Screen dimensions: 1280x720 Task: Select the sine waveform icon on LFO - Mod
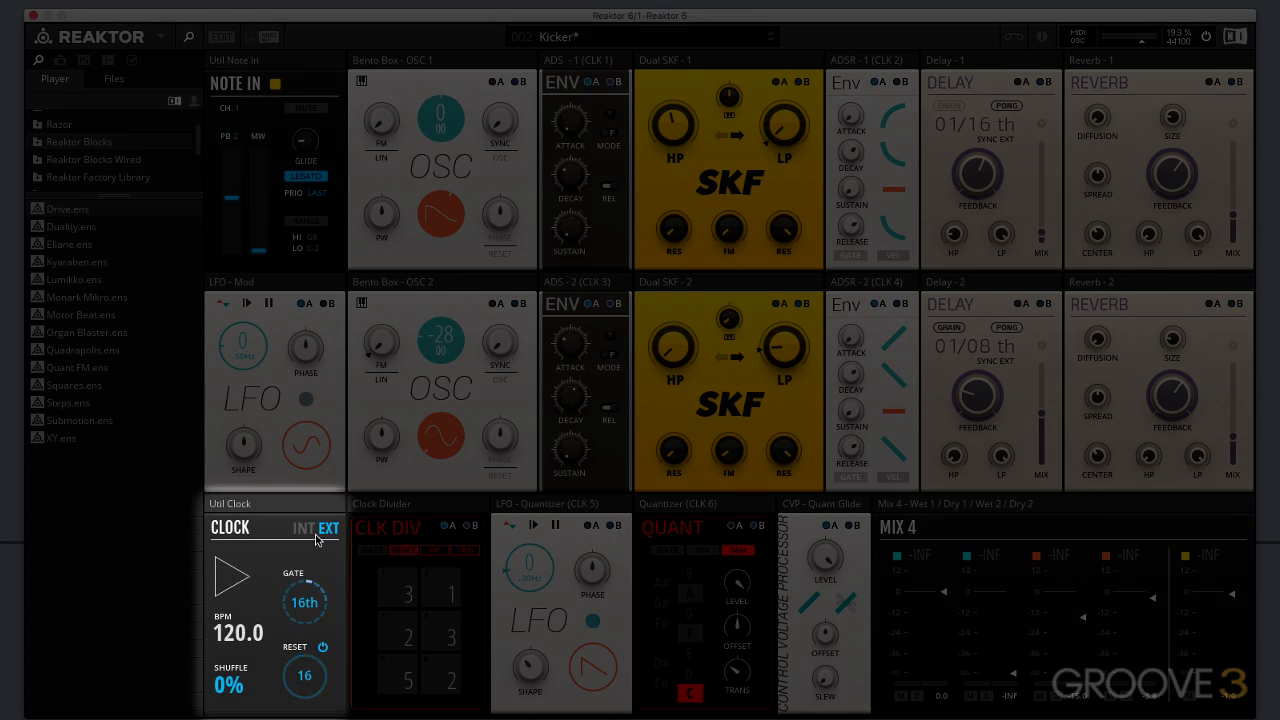305,446
